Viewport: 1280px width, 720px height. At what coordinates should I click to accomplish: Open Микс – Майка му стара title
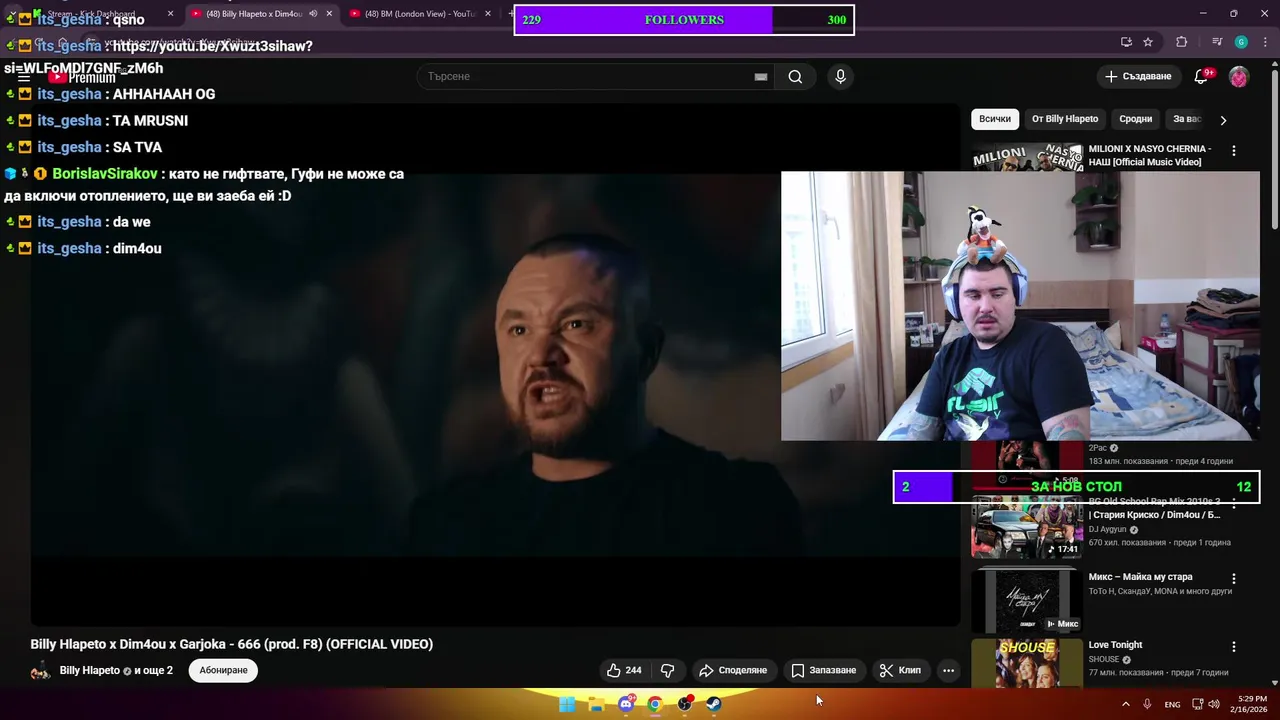pyautogui.click(x=1140, y=577)
